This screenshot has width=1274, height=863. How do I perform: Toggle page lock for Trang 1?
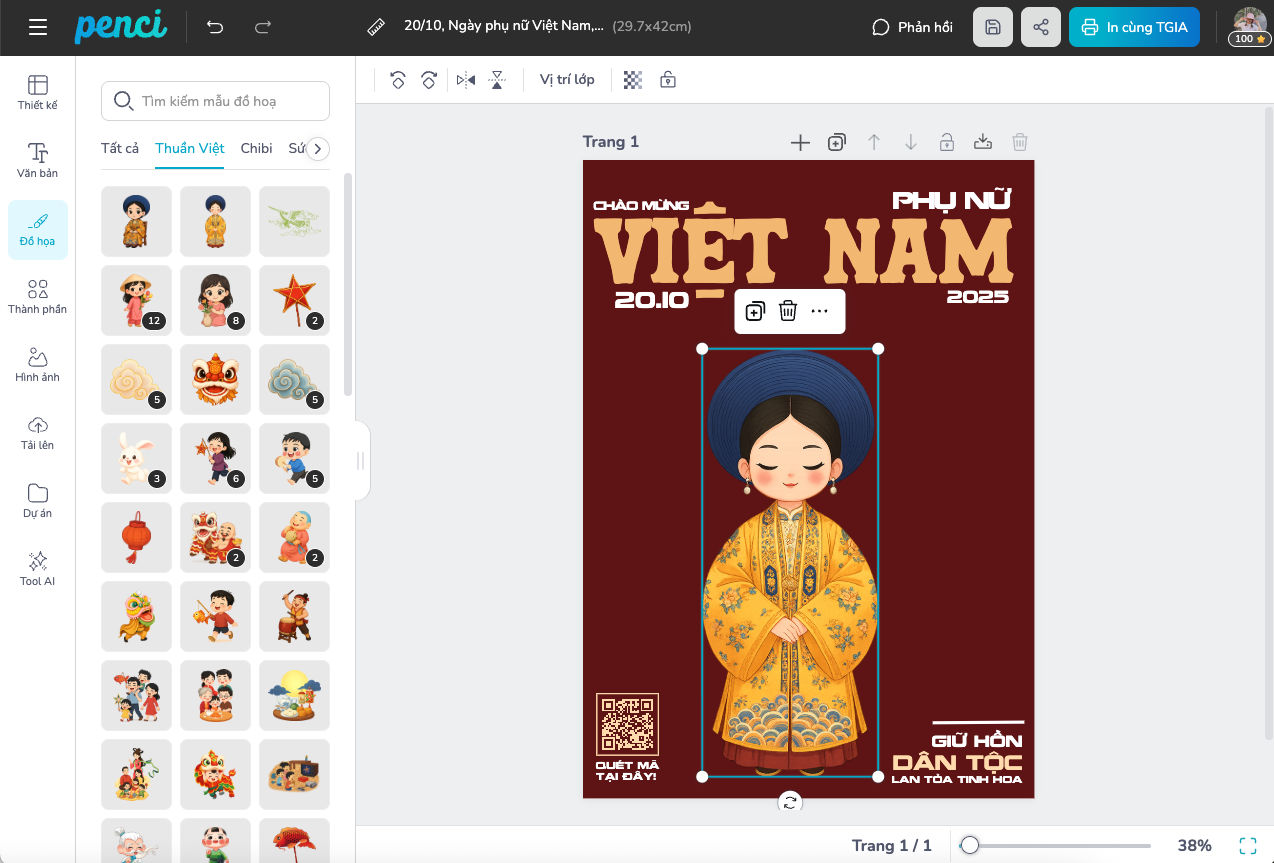(x=946, y=142)
